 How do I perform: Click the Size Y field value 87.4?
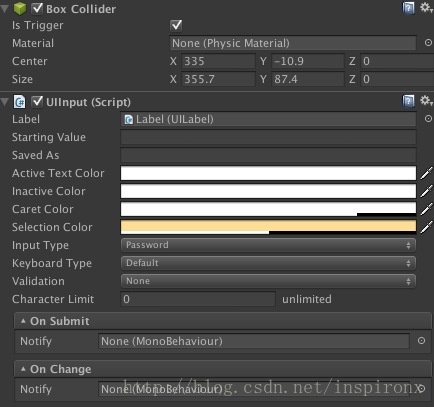pyautogui.click(x=308, y=79)
